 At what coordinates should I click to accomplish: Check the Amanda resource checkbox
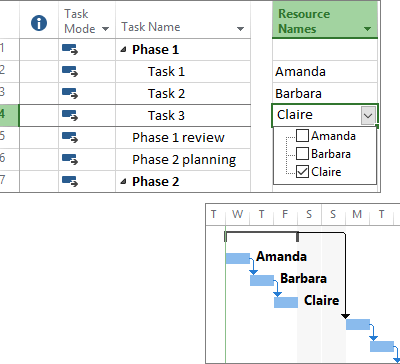click(x=302, y=136)
